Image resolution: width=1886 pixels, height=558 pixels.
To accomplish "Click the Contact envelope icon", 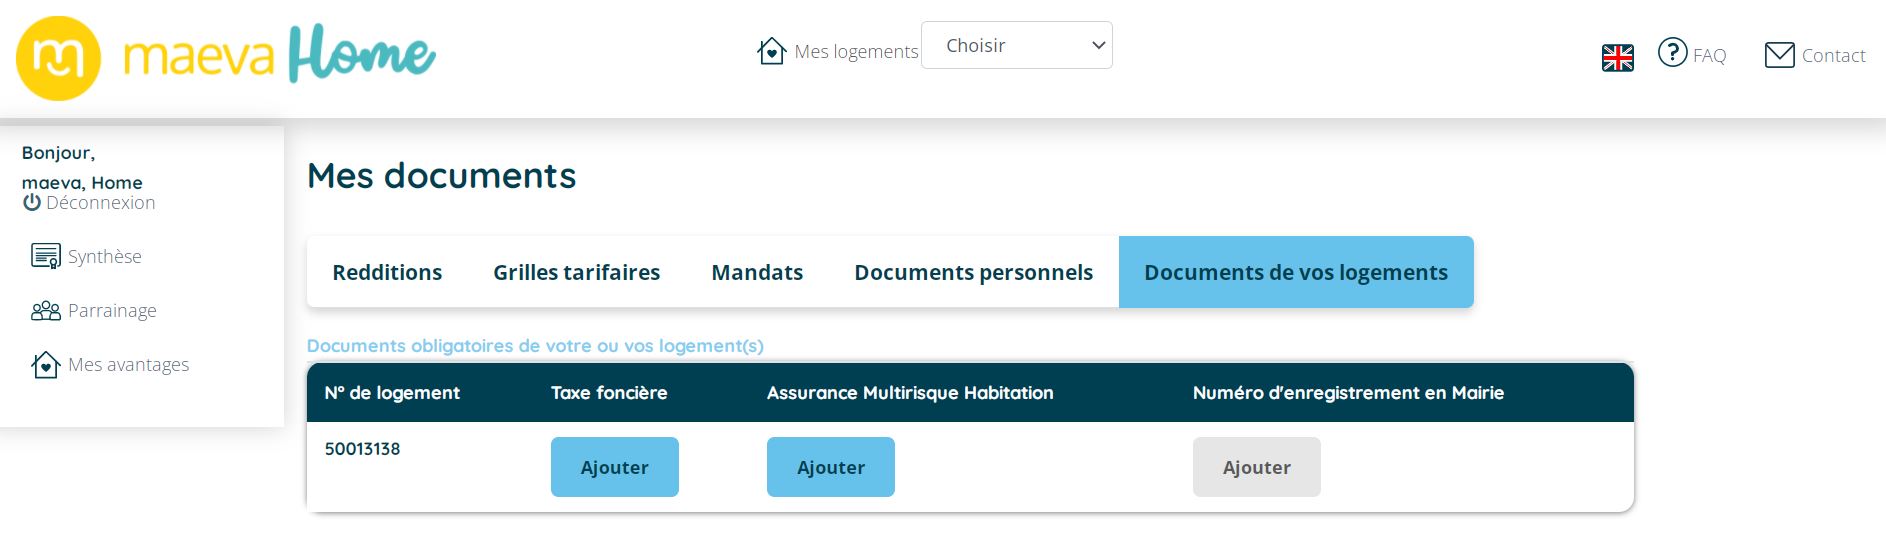I will coord(1779,55).
